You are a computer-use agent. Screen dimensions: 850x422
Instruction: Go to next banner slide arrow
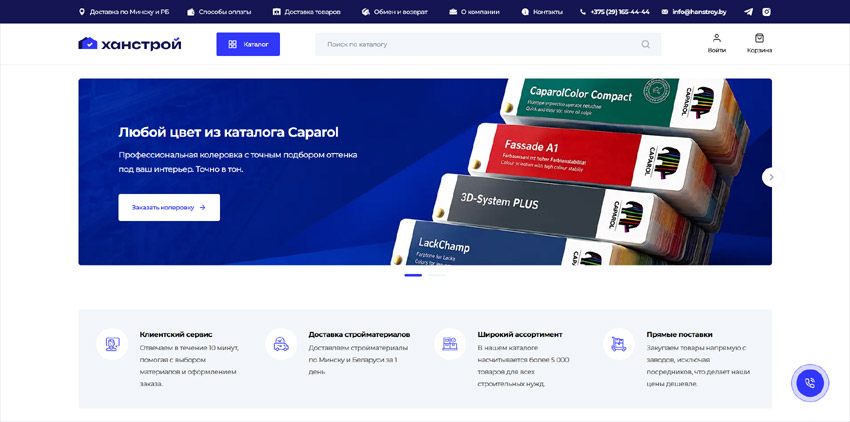coord(772,177)
